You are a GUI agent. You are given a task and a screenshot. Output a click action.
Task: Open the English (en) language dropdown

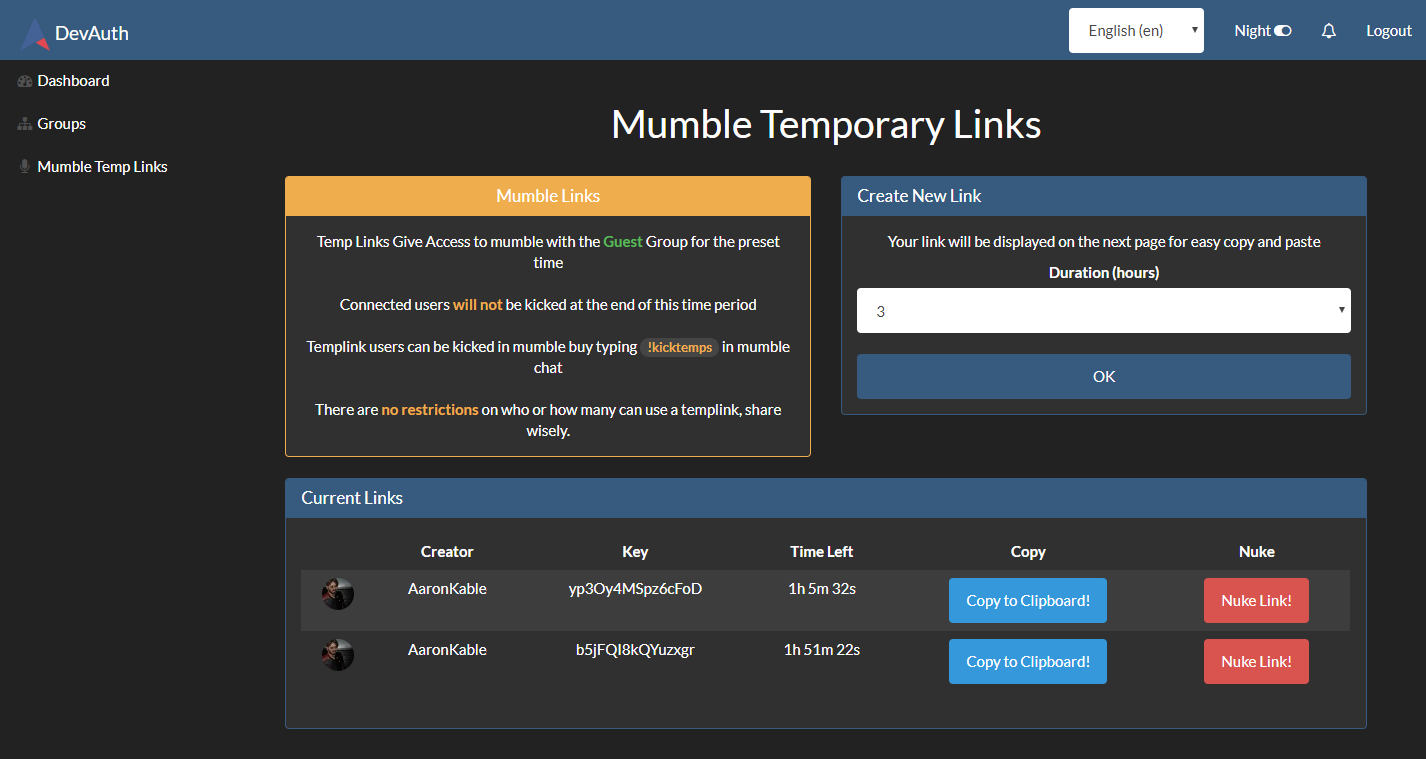[x=1136, y=31]
